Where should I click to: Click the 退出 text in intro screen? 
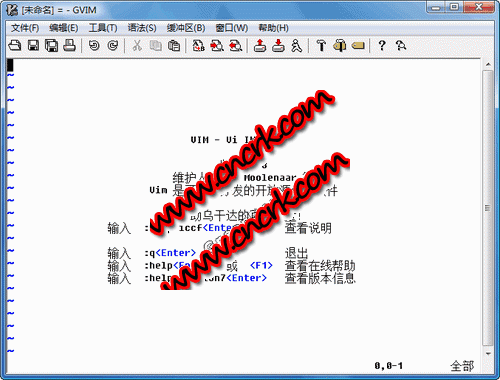point(296,253)
